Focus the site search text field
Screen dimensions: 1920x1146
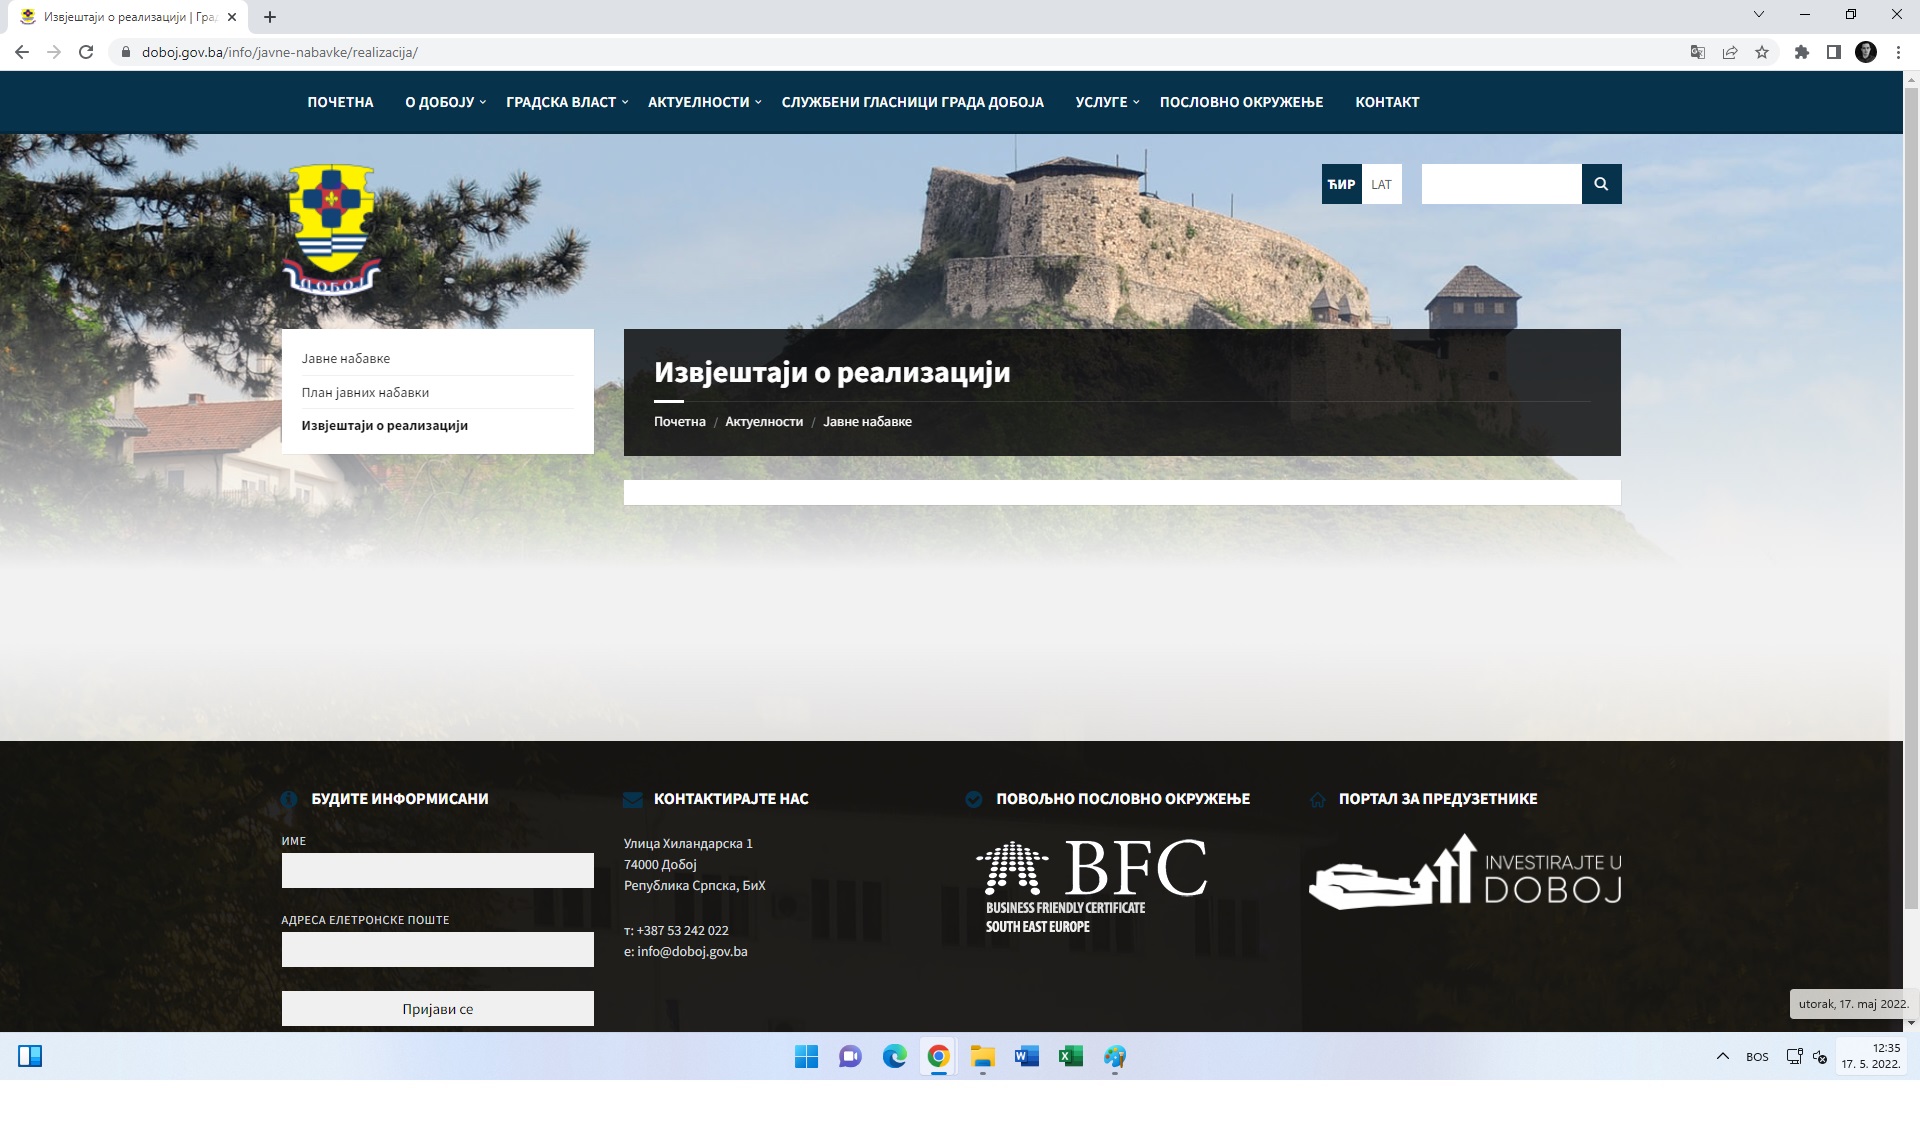(x=1501, y=184)
